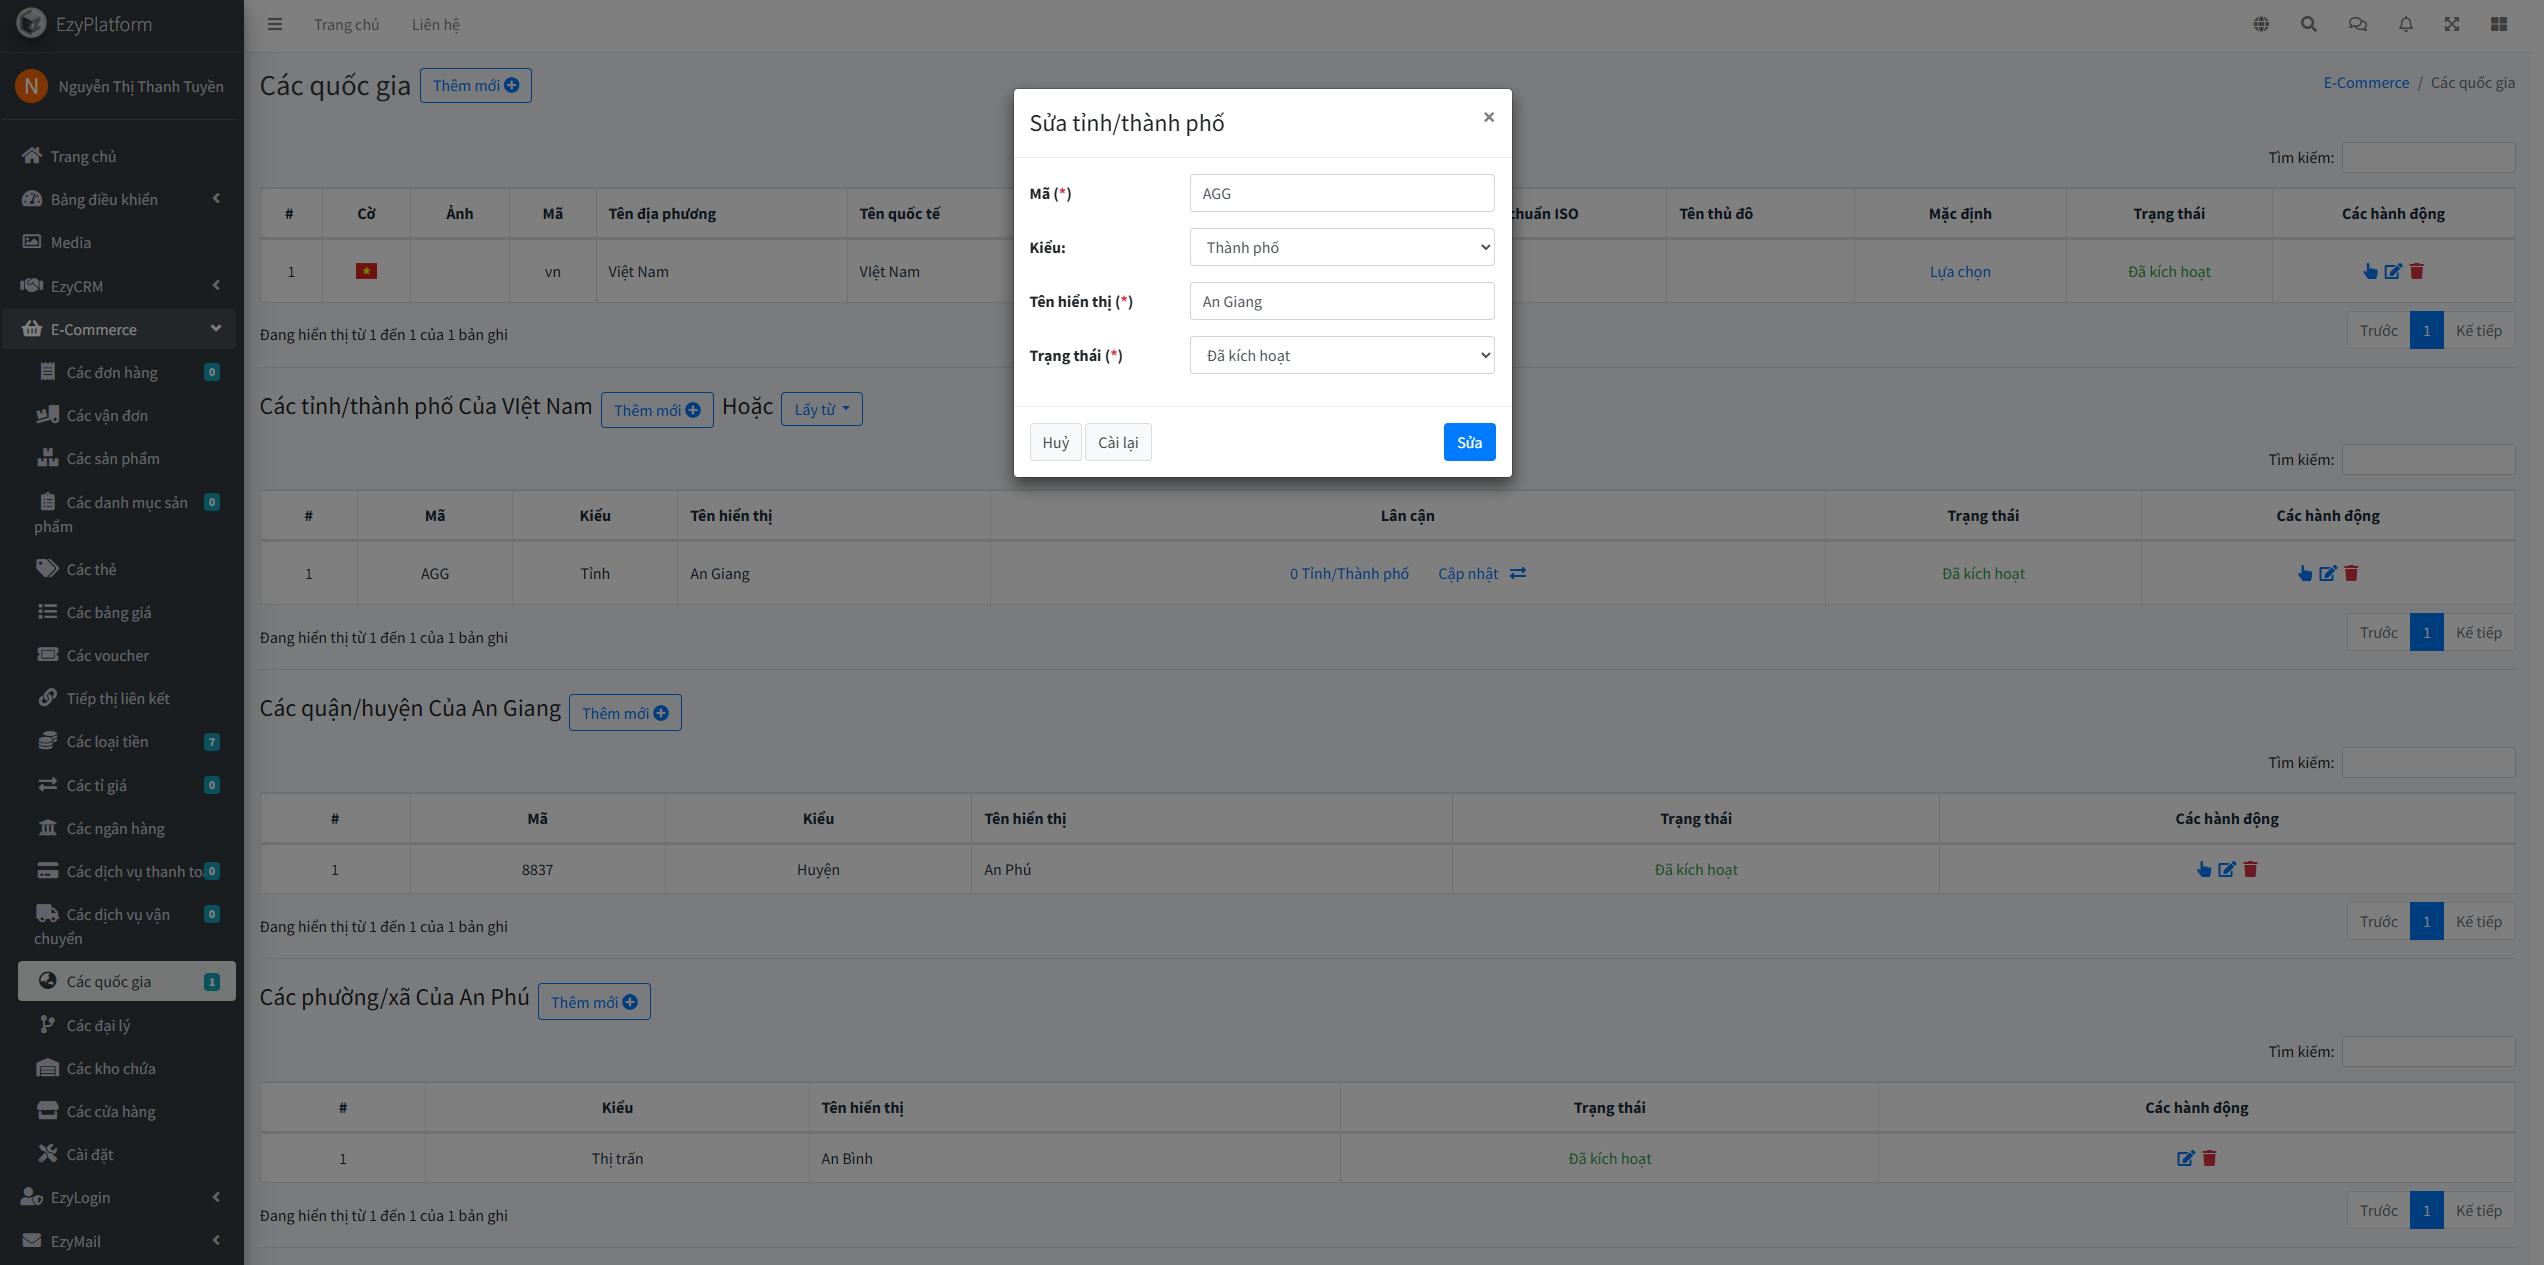Click the grid apps icon in top bar
2544x1265 pixels.
[x=2499, y=24]
